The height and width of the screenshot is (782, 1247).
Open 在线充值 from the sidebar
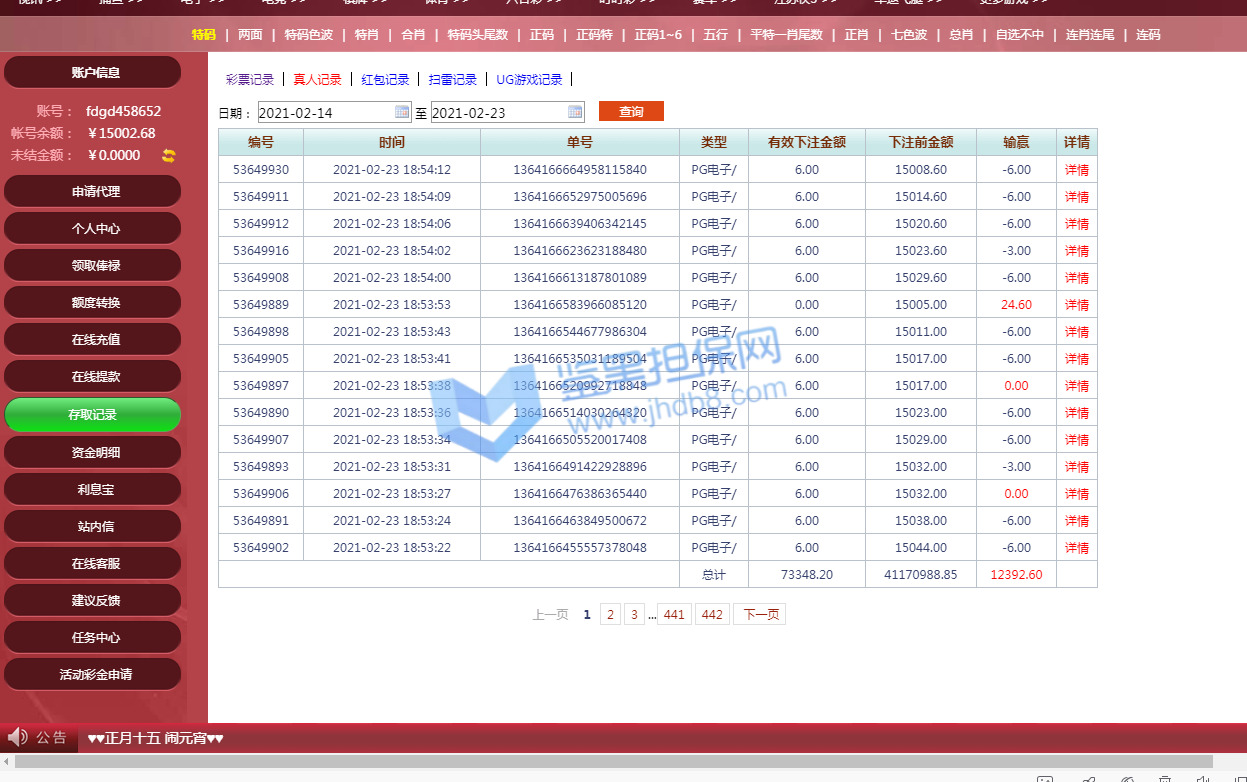[x=95, y=340]
